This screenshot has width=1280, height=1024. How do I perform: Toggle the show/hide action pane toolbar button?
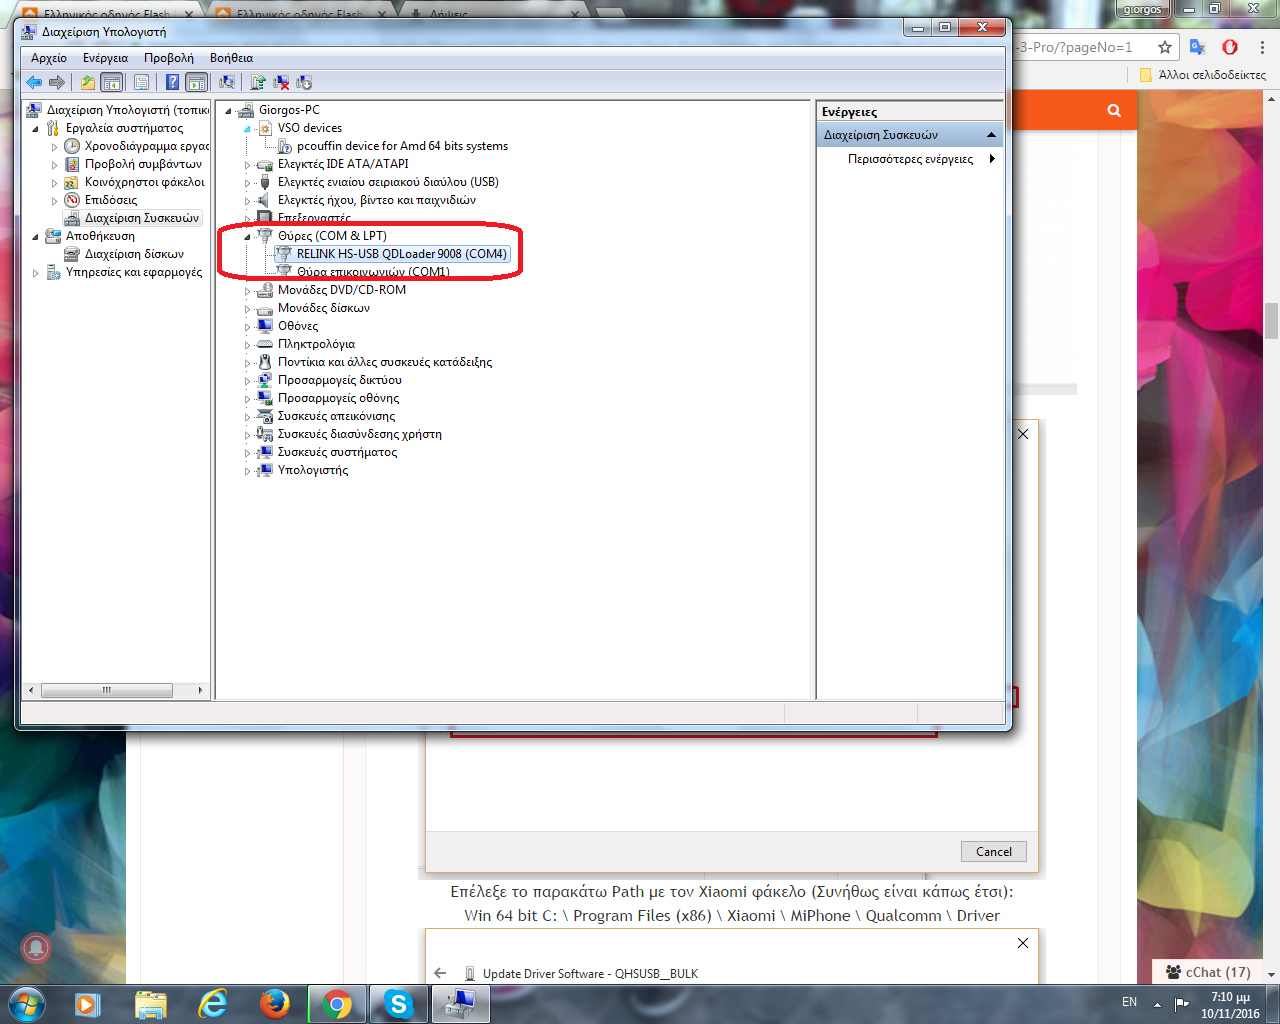(197, 82)
